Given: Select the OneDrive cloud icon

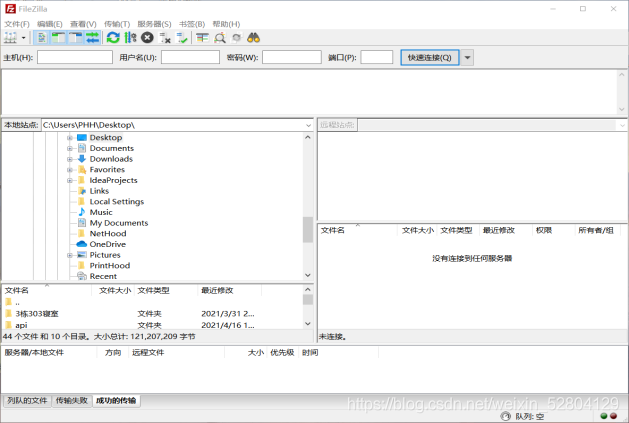Looking at the screenshot, I should (82, 244).
